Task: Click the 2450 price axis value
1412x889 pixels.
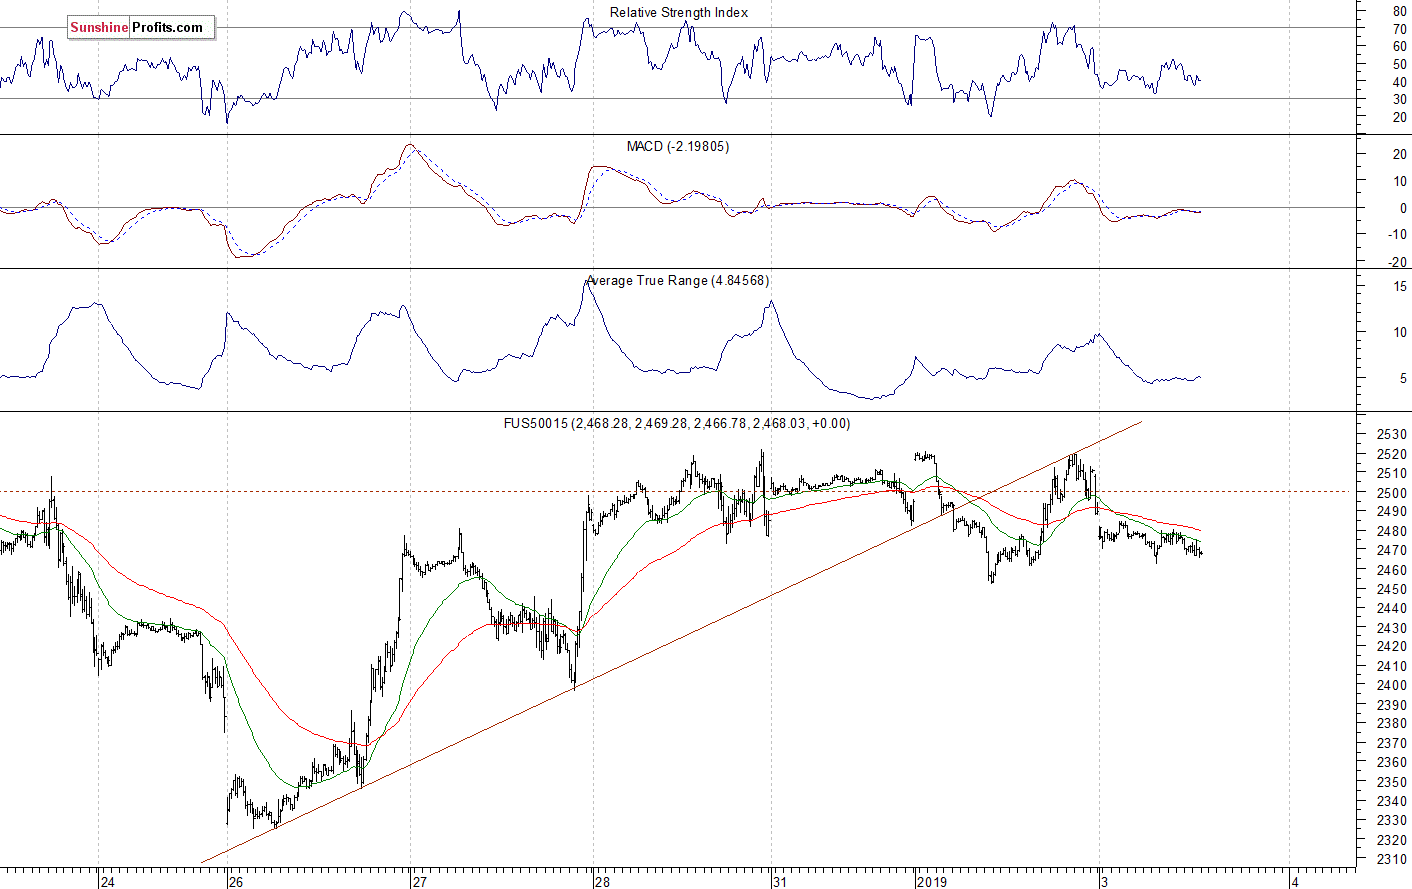Action: (x=1392, y=590)
